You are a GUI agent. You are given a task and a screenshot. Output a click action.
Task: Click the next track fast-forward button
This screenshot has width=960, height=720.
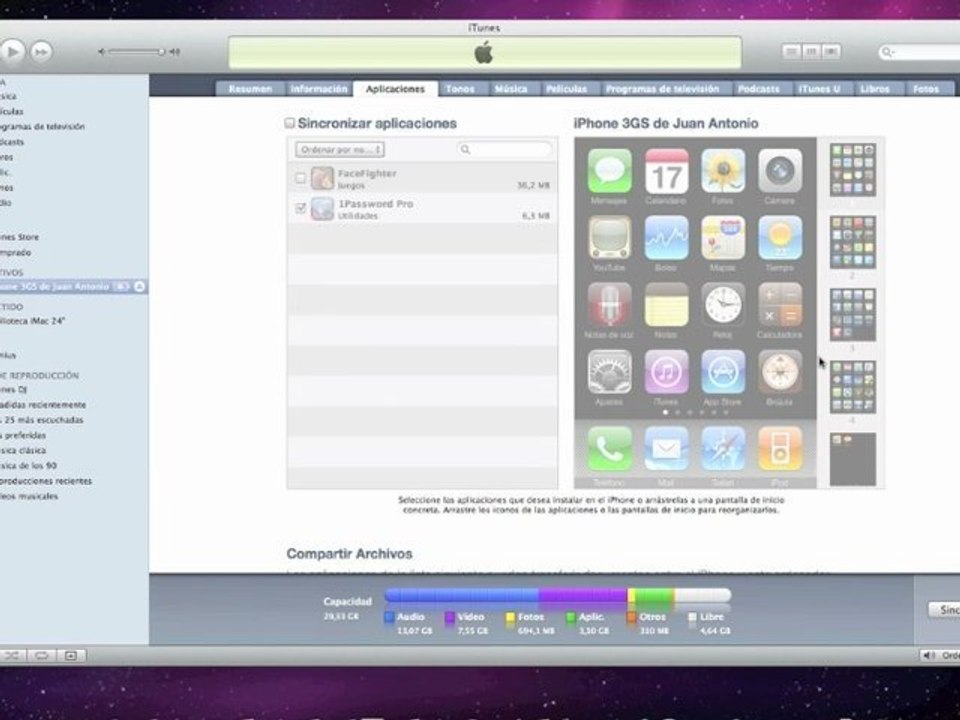tap(41, 52)
